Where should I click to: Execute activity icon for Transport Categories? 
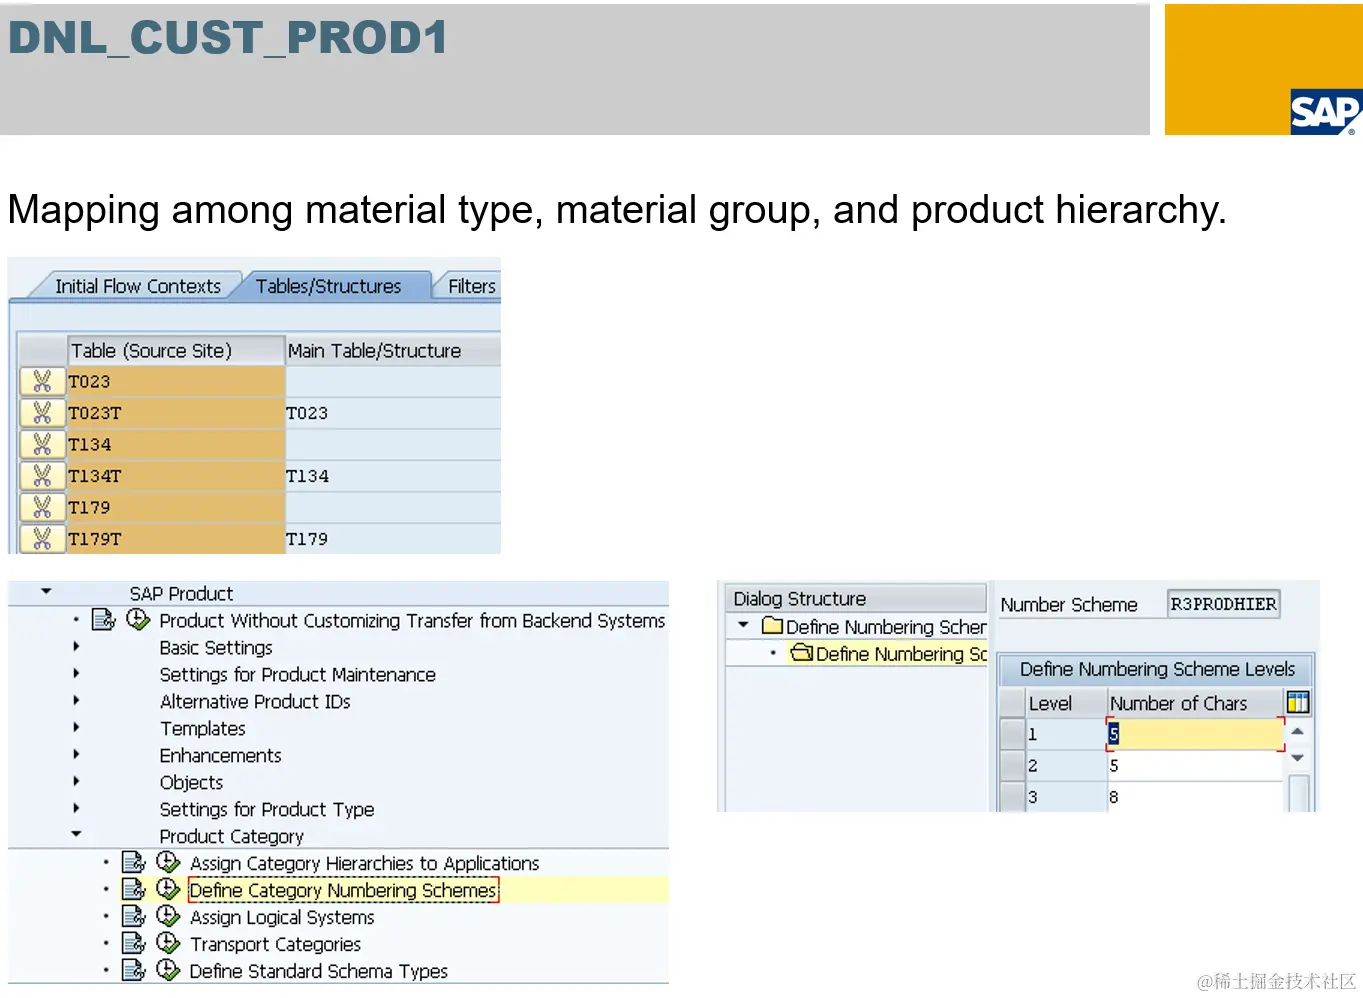click(x=168, y=943)
